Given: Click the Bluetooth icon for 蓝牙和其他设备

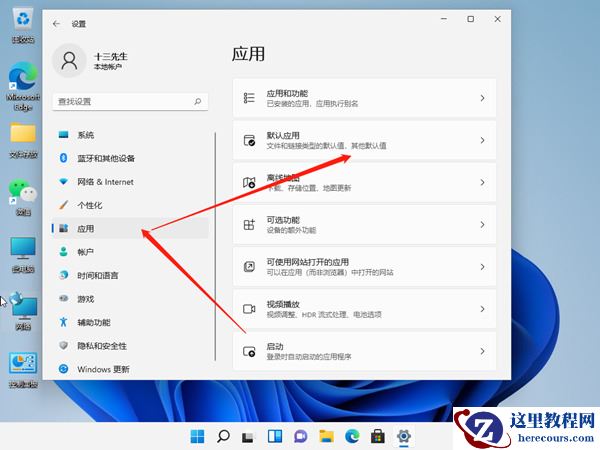Looking at the screenshot, I should pos(64,158).
